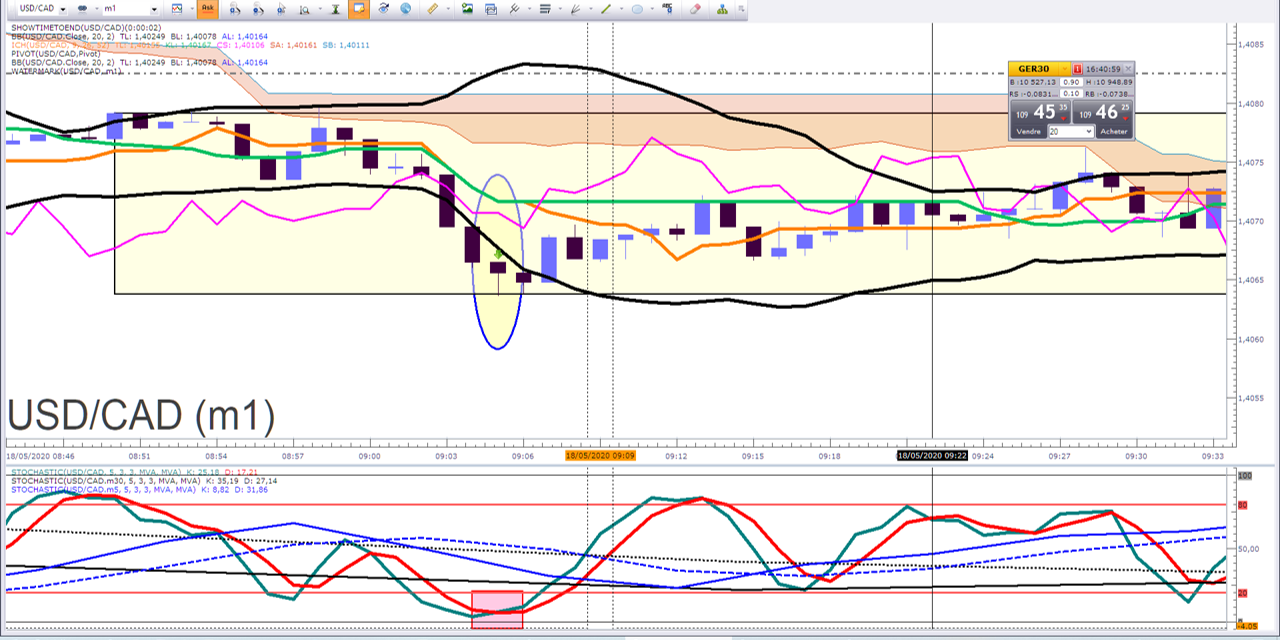Click the horizontal lines list icon

point(545,9)
